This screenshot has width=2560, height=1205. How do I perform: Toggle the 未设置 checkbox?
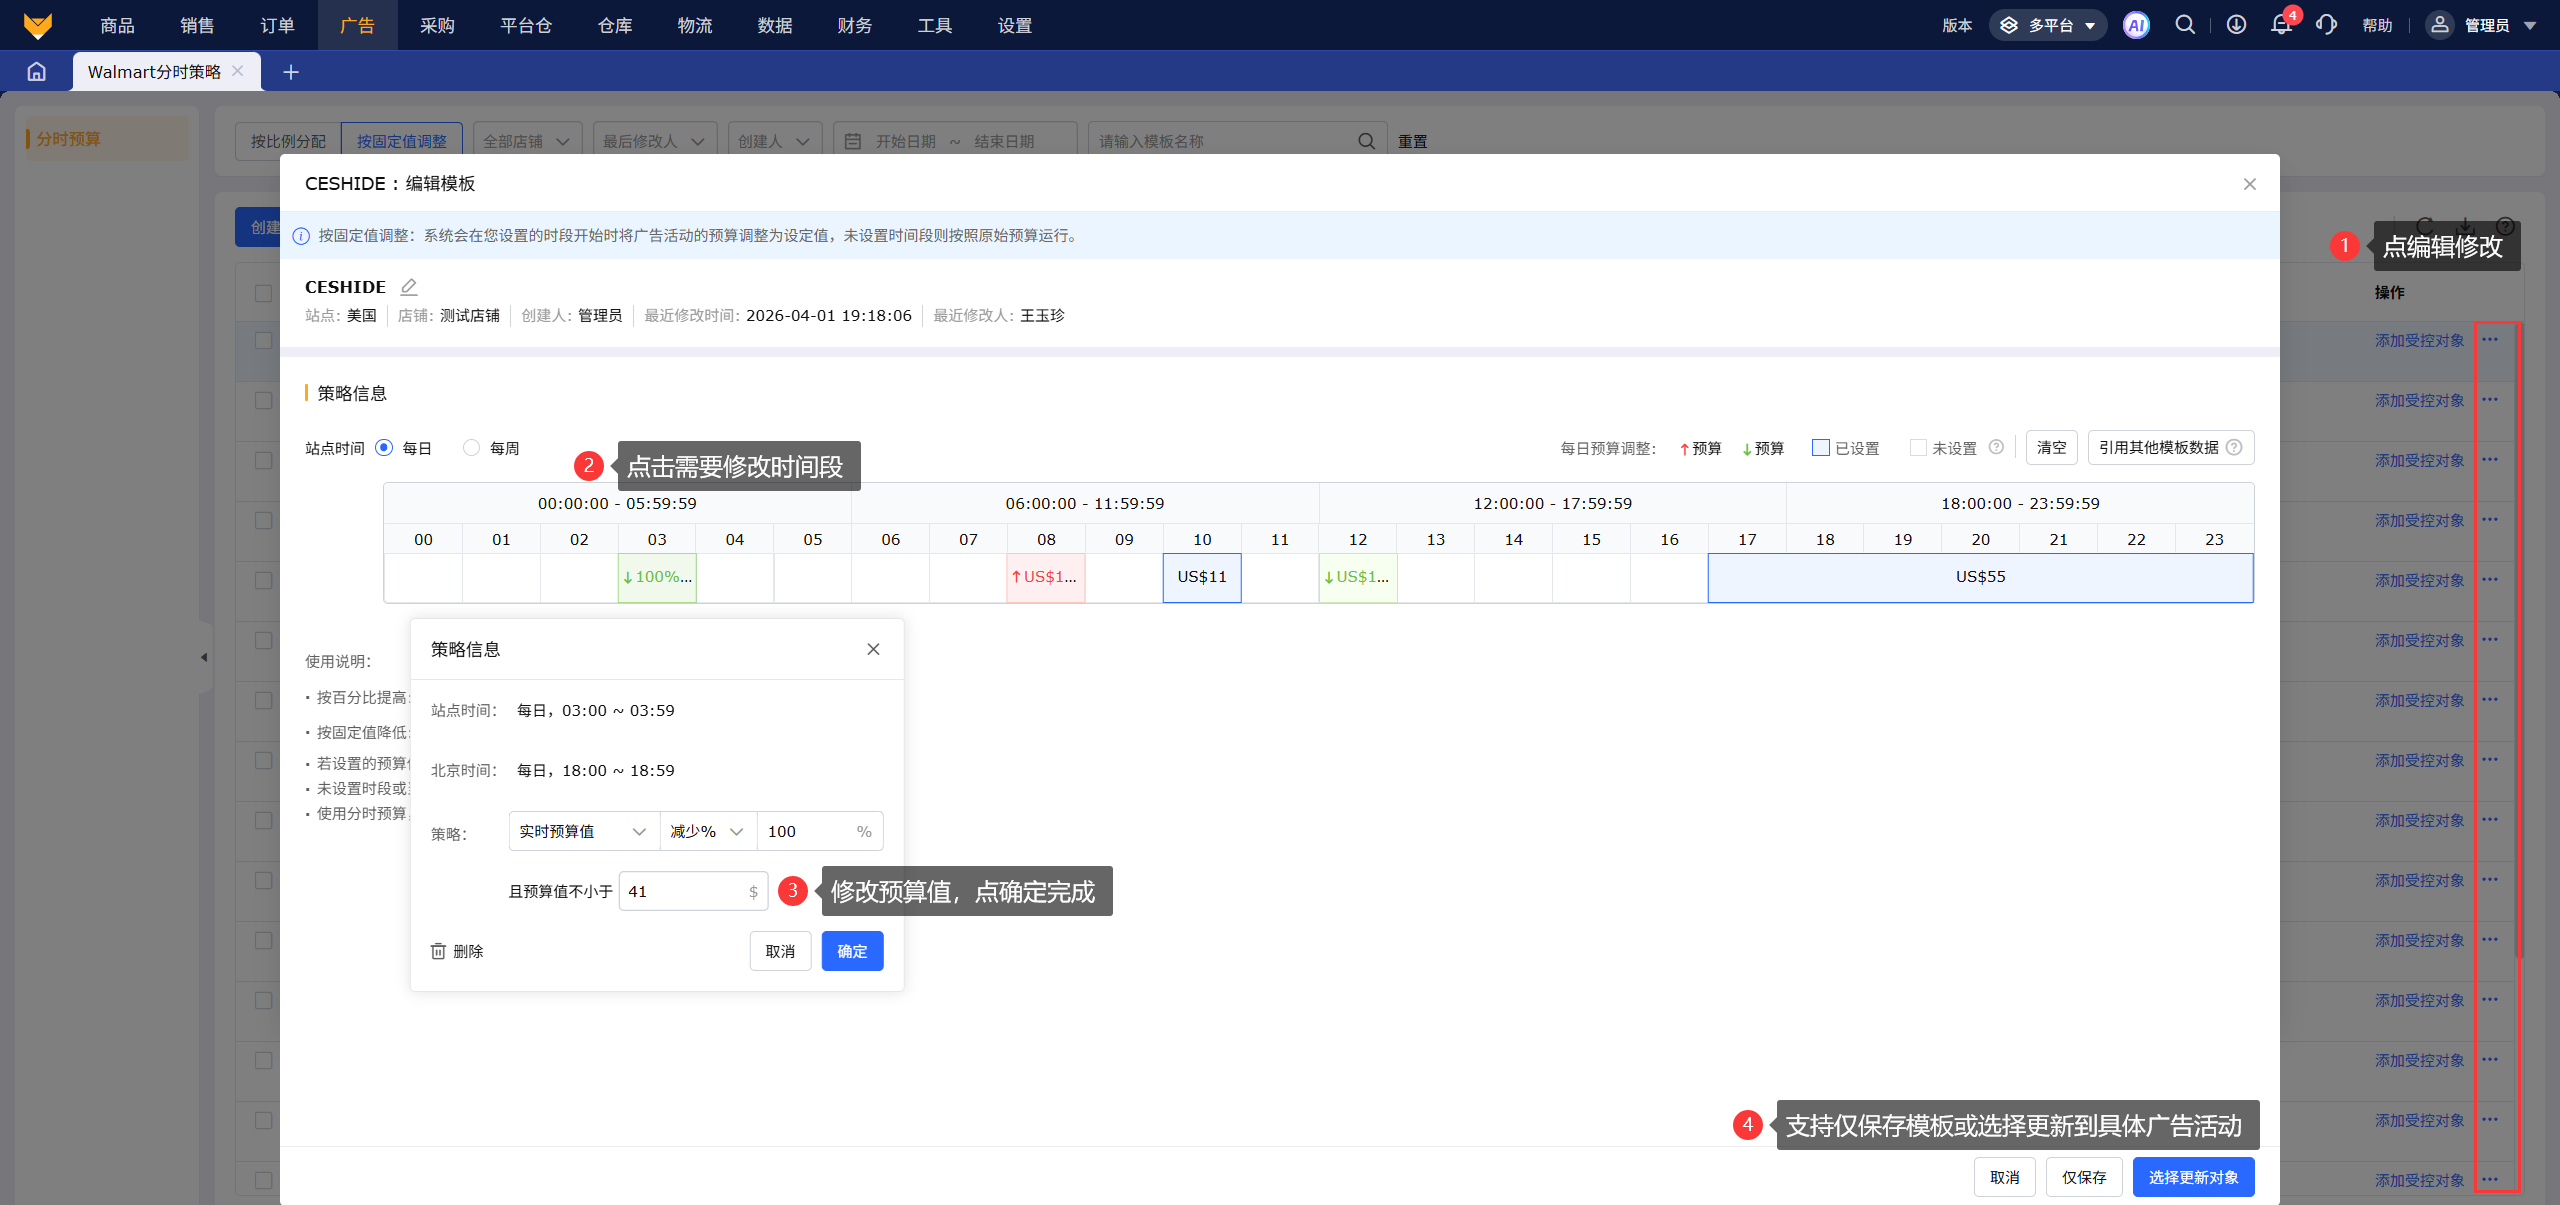click(x=1918, y=448)
